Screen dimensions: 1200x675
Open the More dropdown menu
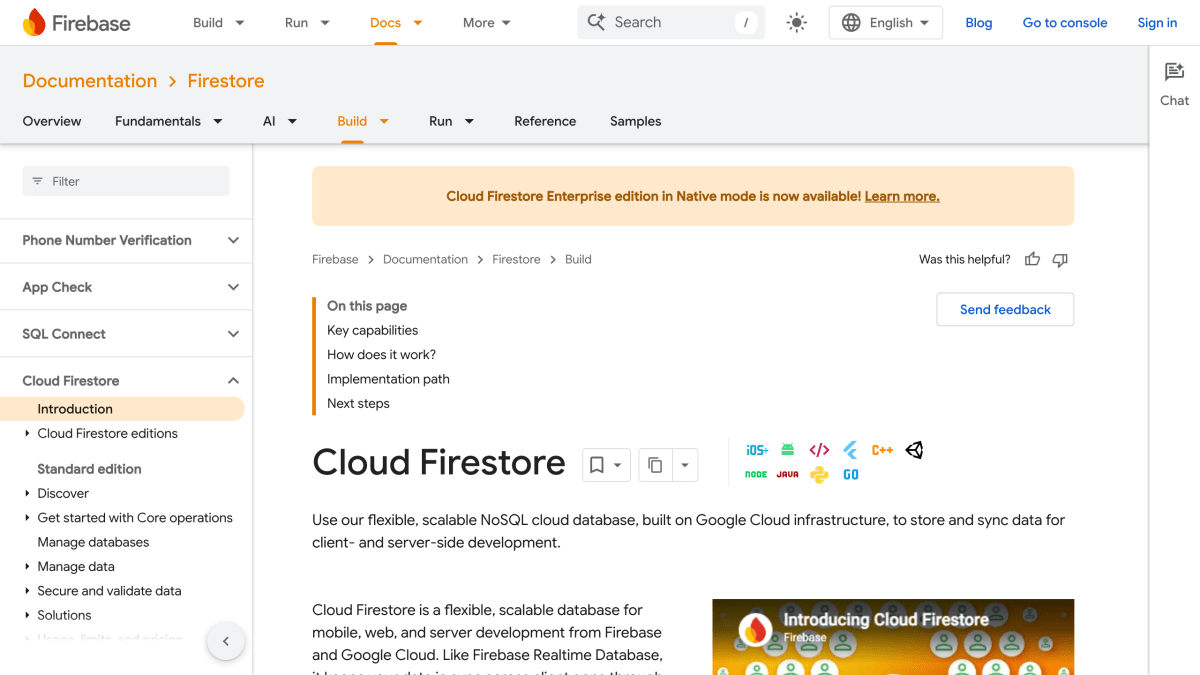coord(487,23)
